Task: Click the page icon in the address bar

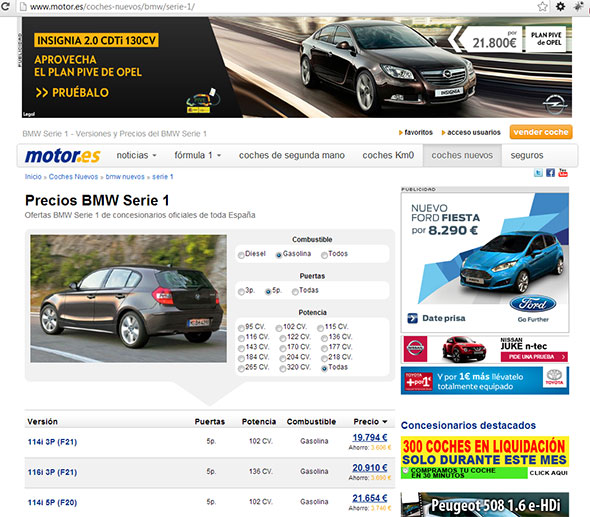Action: (x=23, y=6)
